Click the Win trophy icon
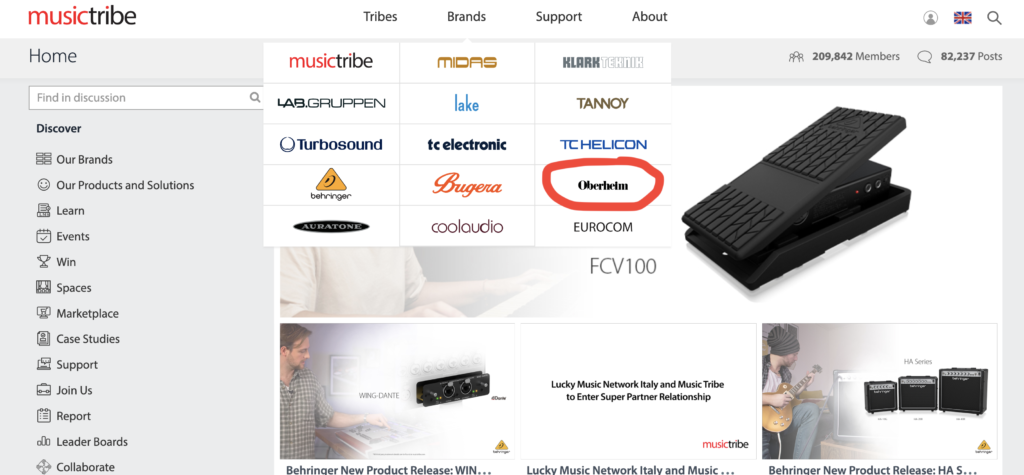The image size is (1024, 475). 44,261
